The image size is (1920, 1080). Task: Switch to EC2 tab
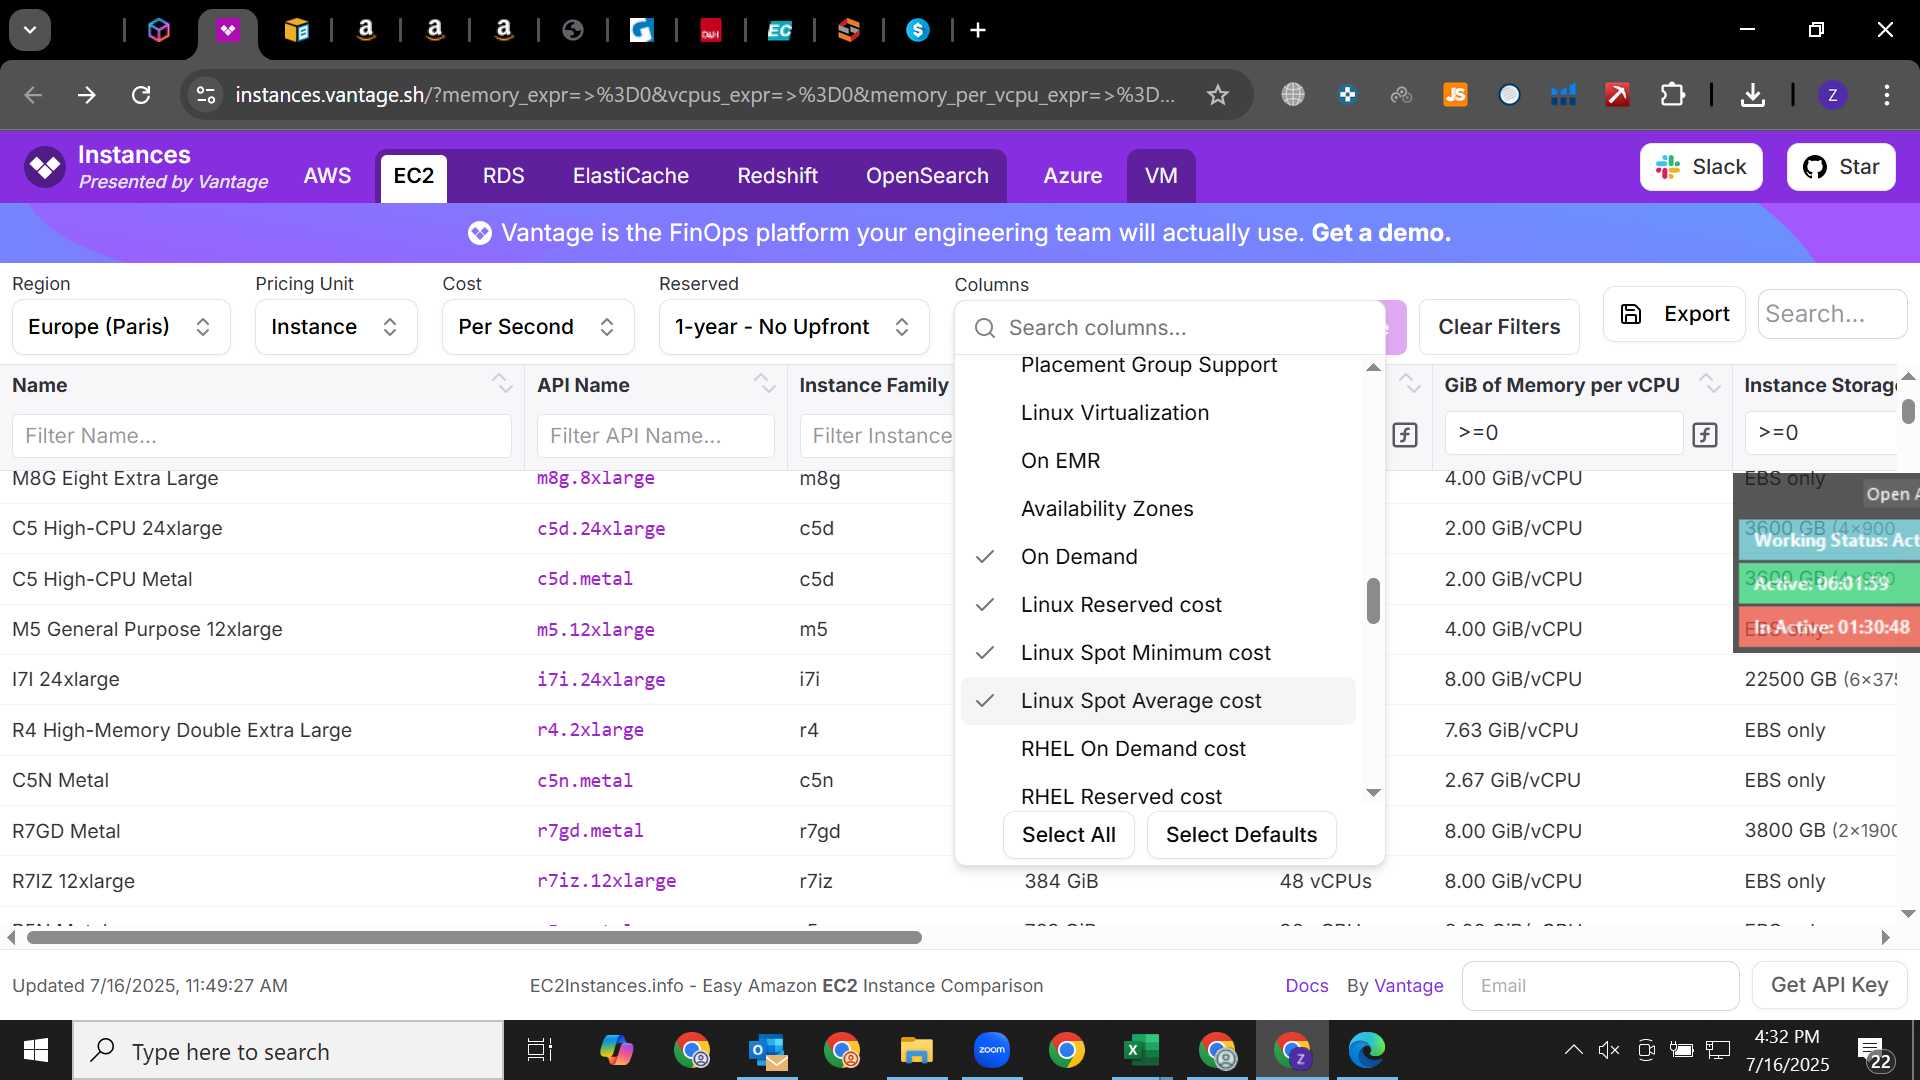[x=413, y=176]
